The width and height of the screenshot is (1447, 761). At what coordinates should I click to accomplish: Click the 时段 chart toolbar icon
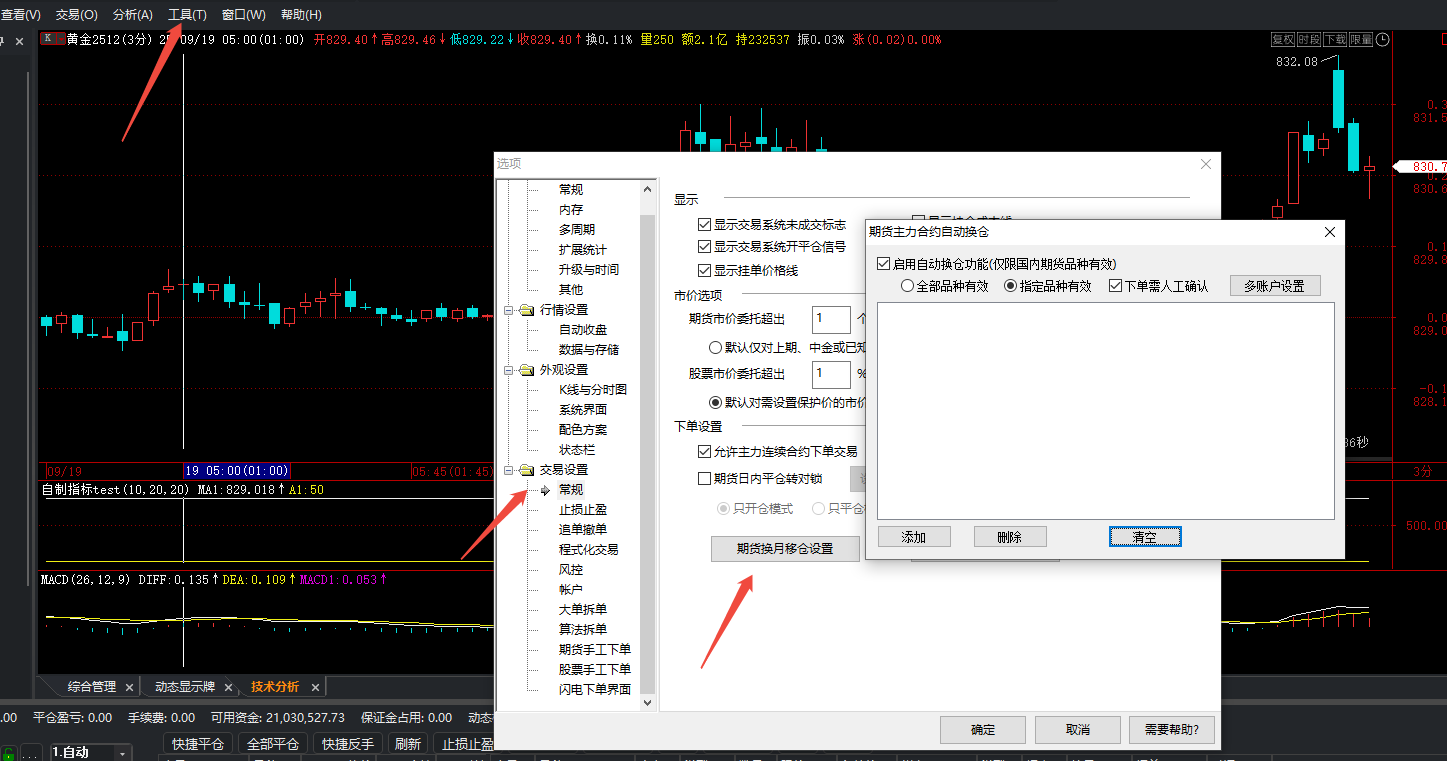point(1309,40)
